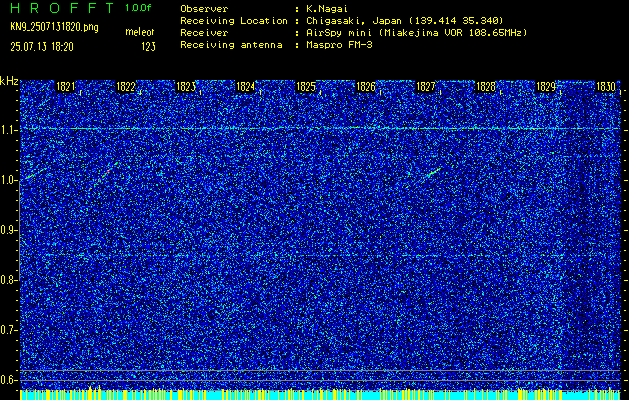Click the date stamp 25.07.13 18:20

click(42, 47)
